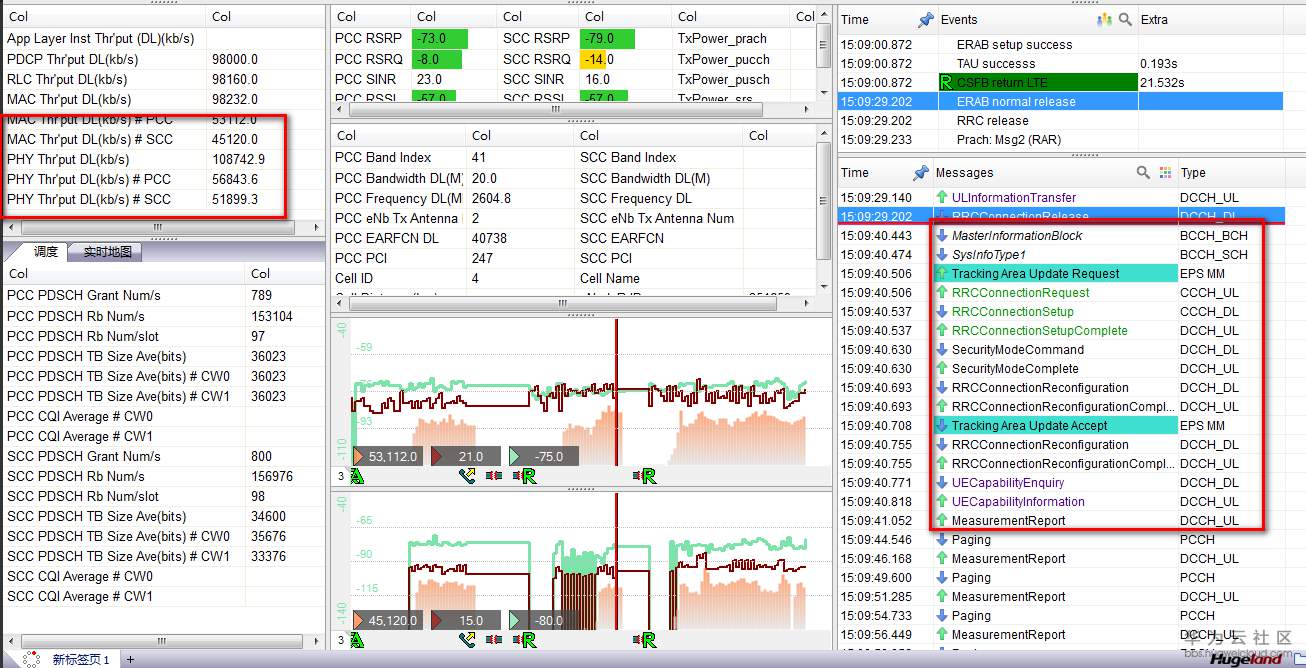Pin the Events panel Time column
Viewport: 1306px width, 668px height.
(x=925, y=19)
